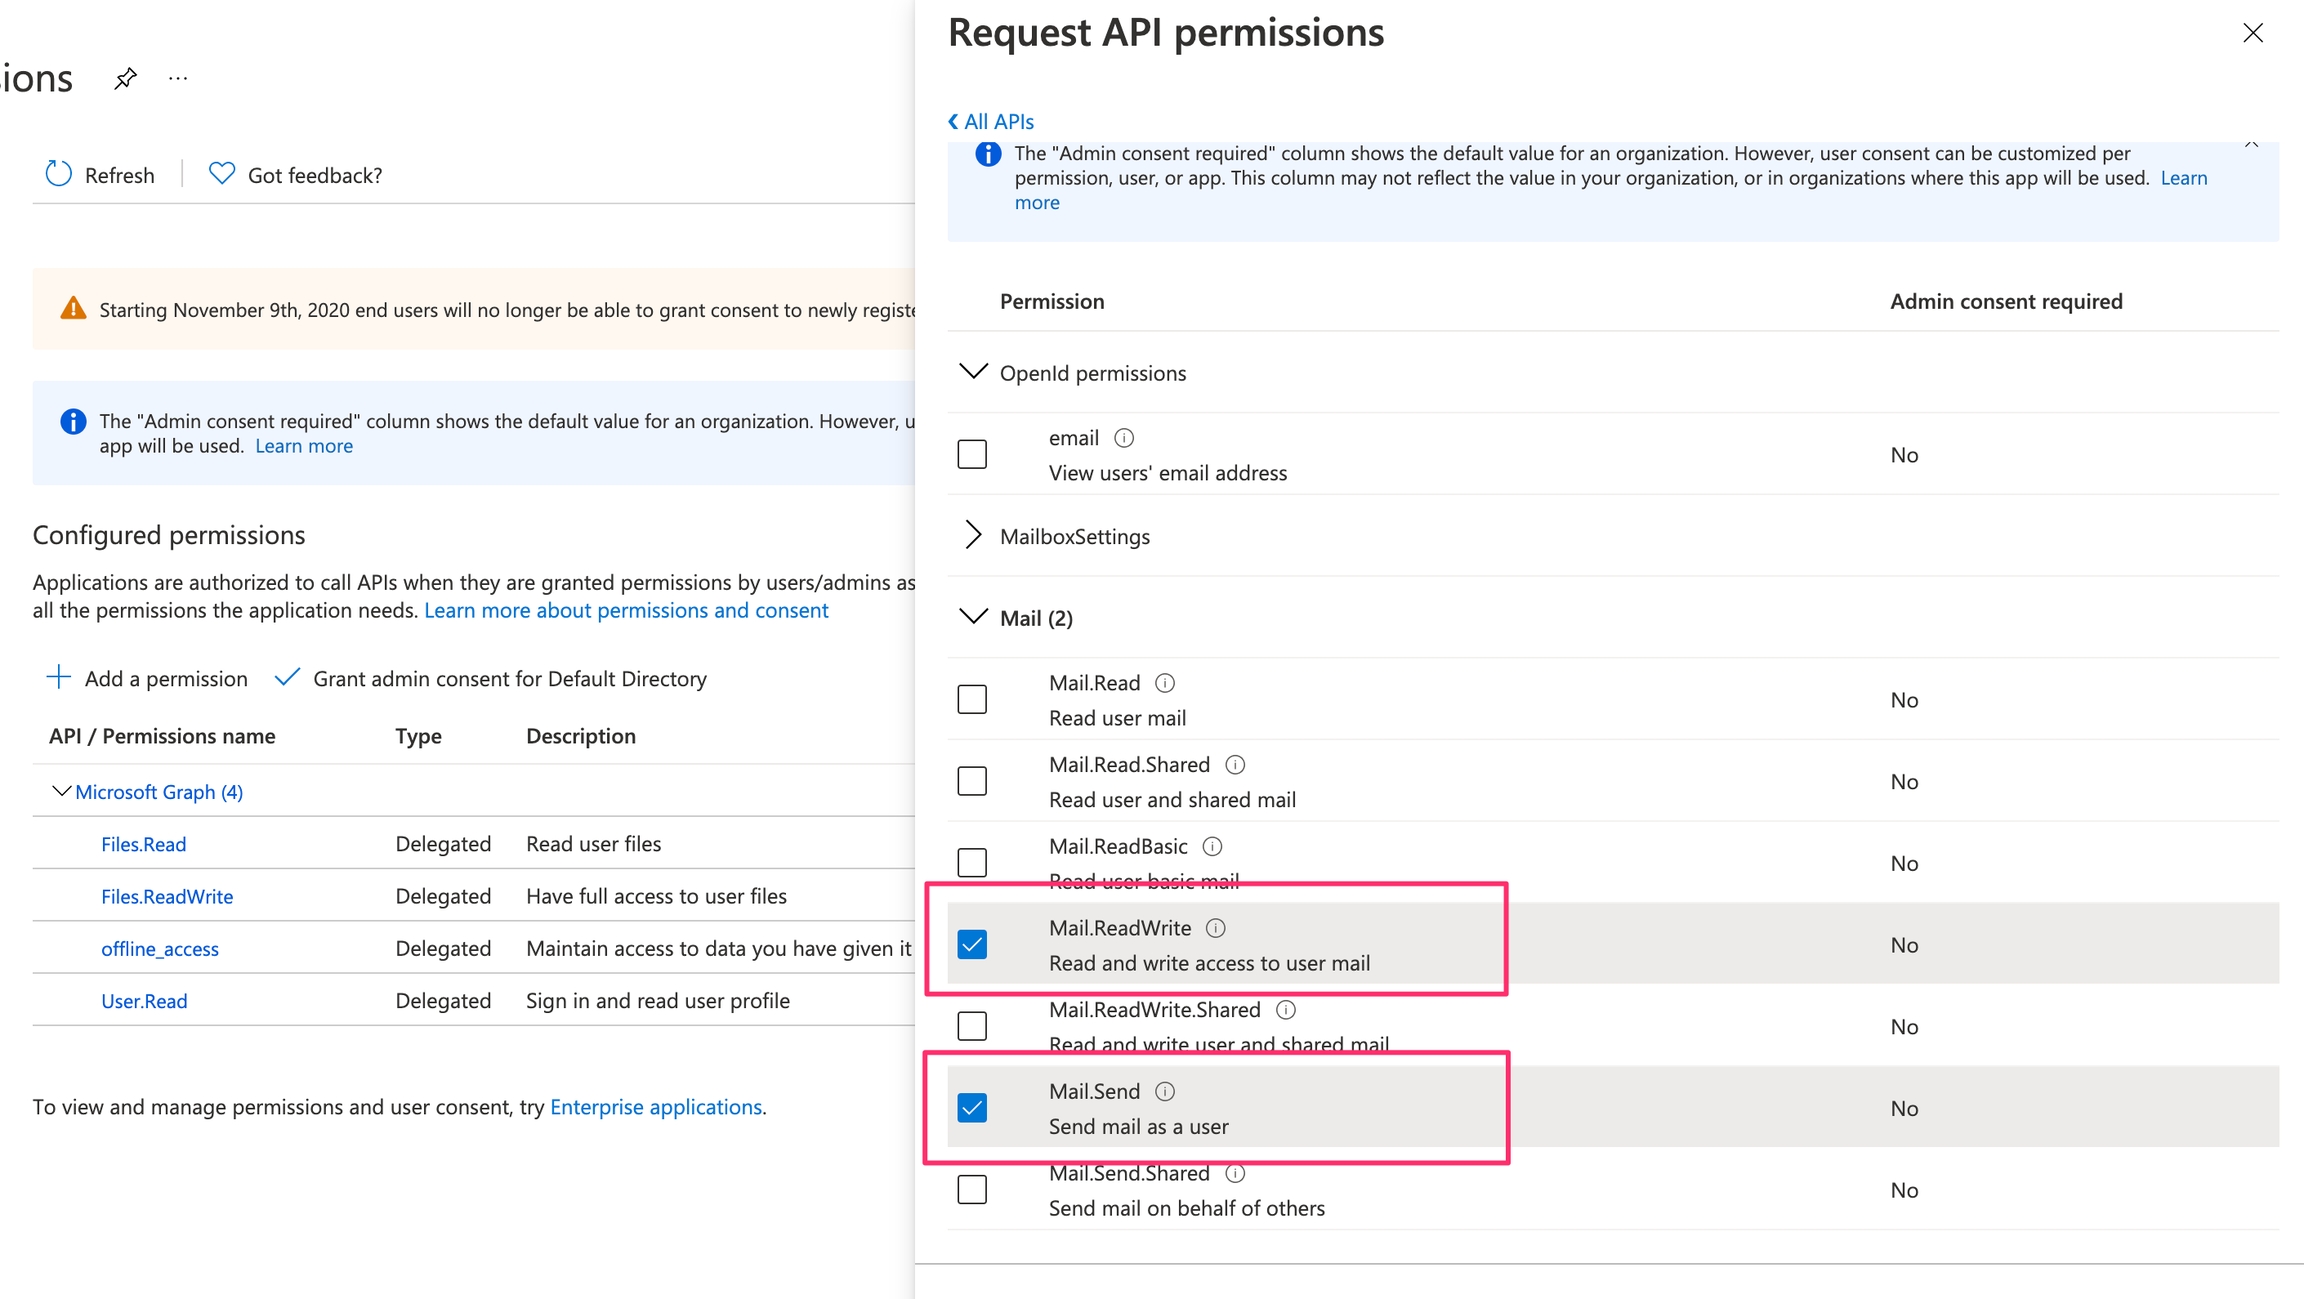Collapse the OpenId permissions group
The width and height of the screenshot is (2304, 1299).
972,372
